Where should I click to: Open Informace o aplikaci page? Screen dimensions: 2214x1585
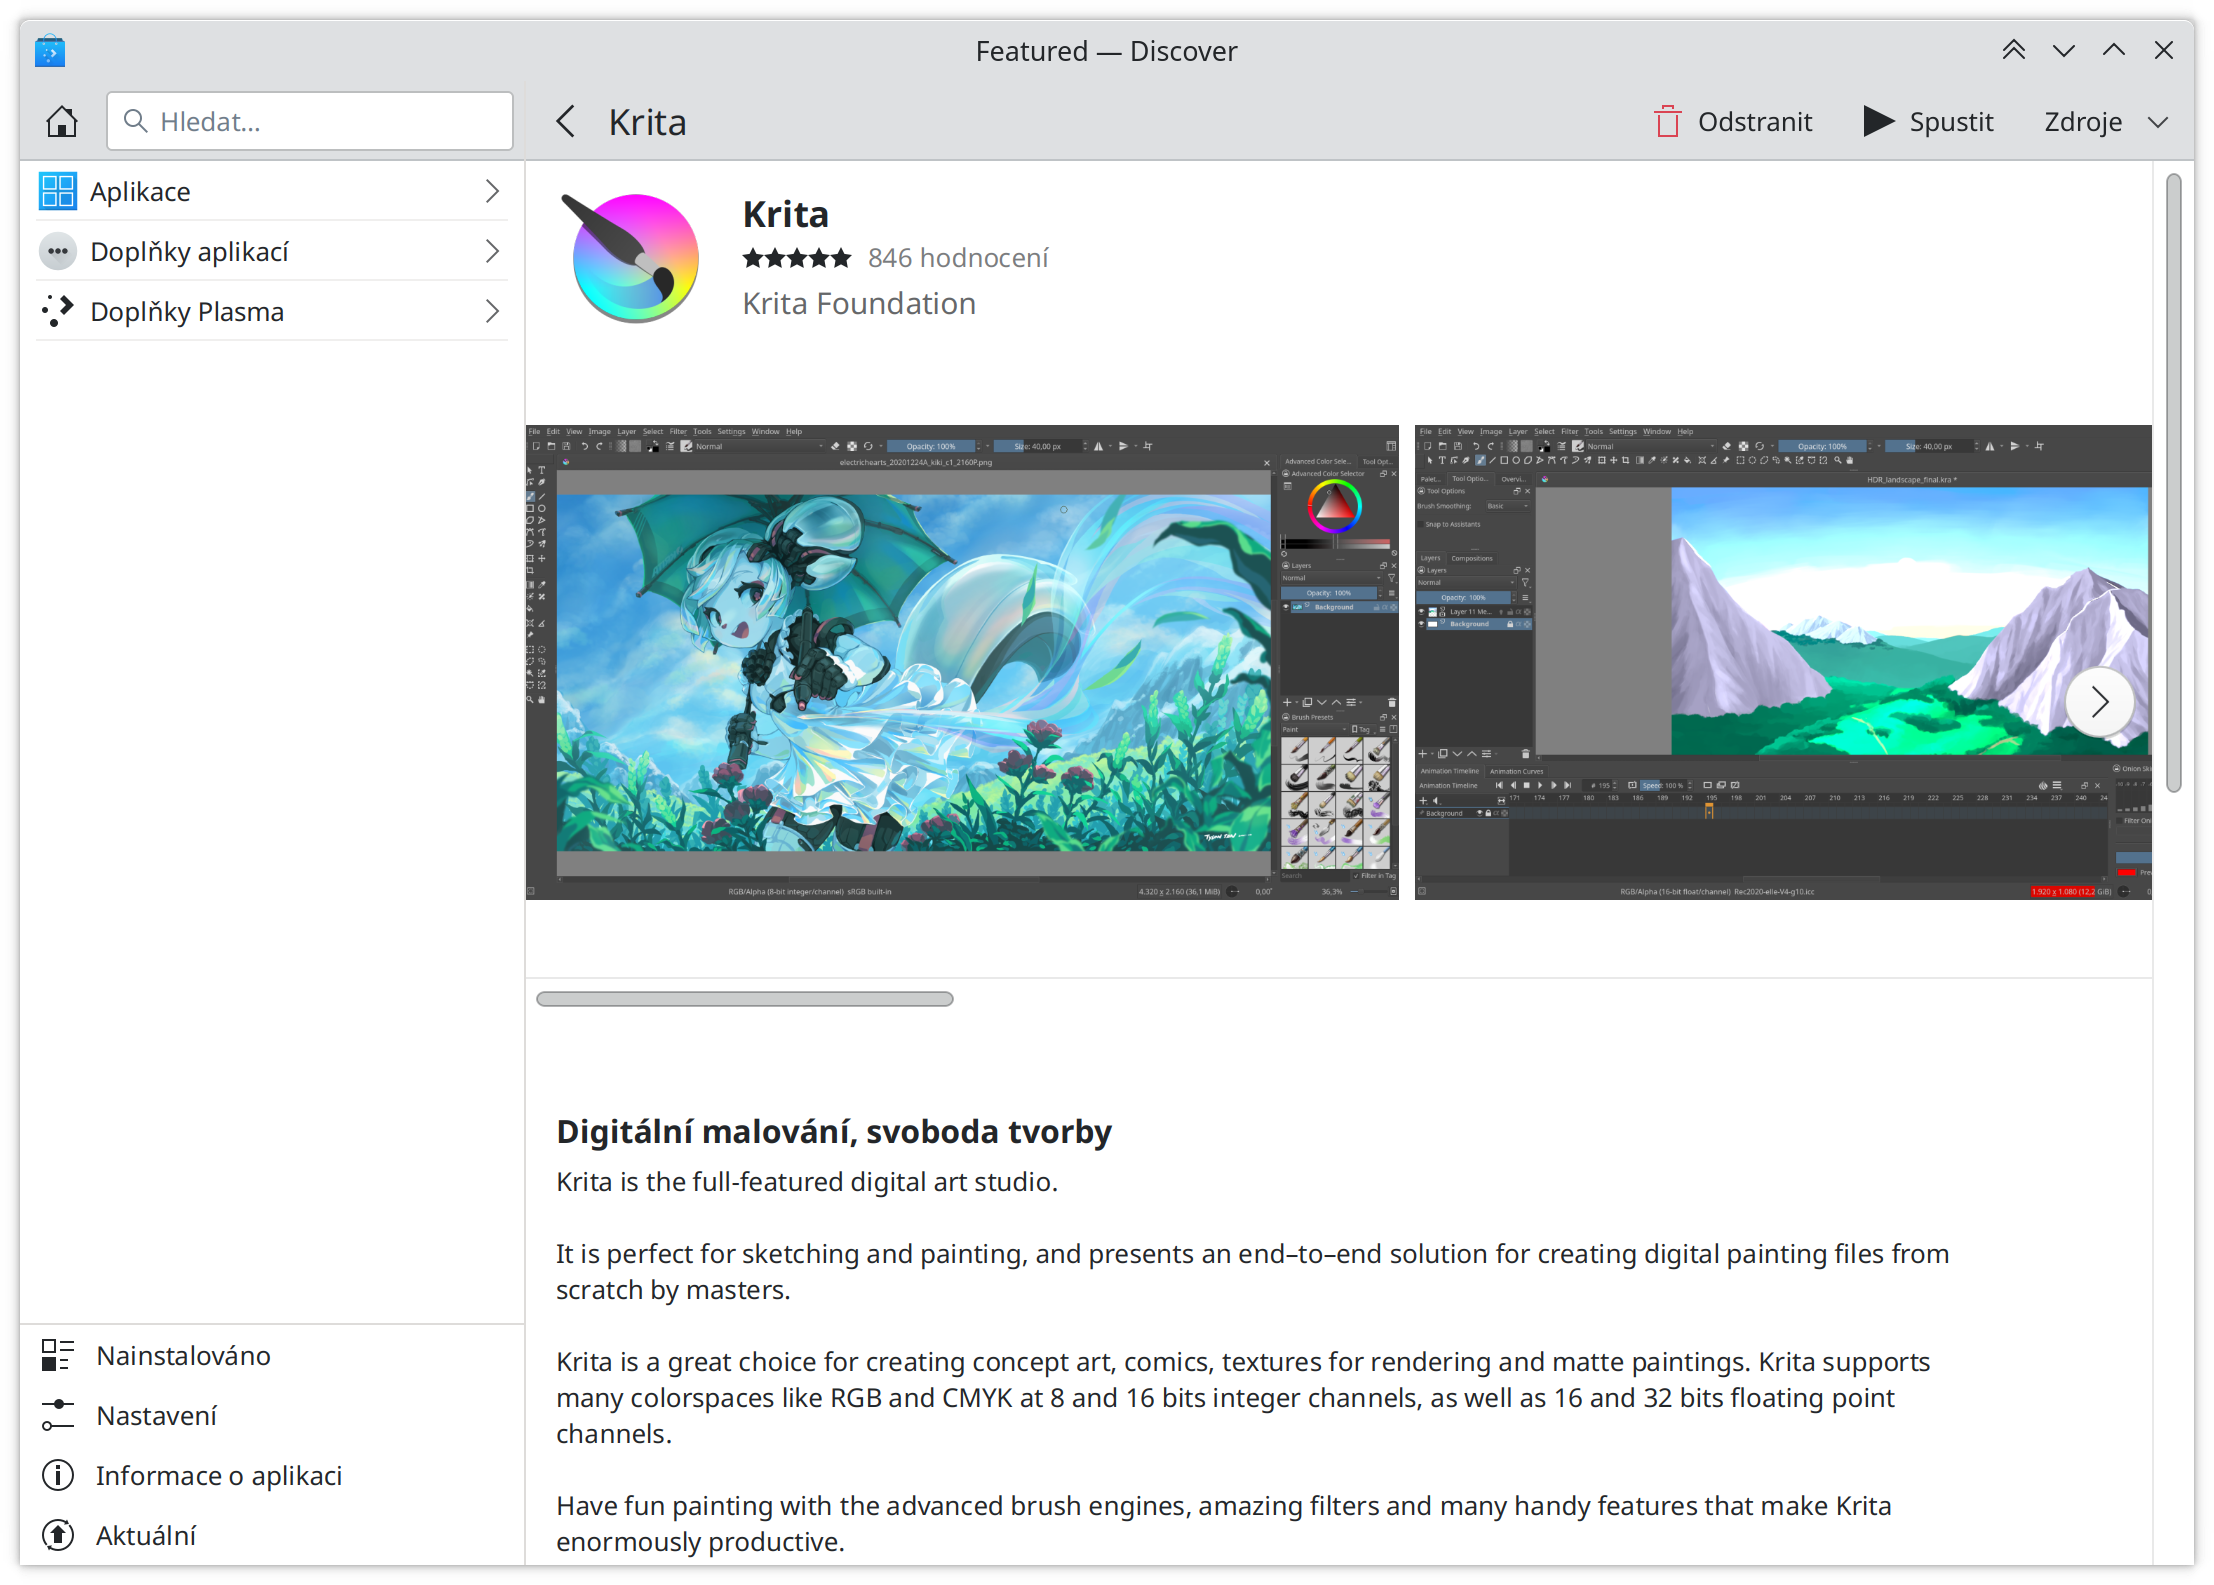pos(271,1476)
